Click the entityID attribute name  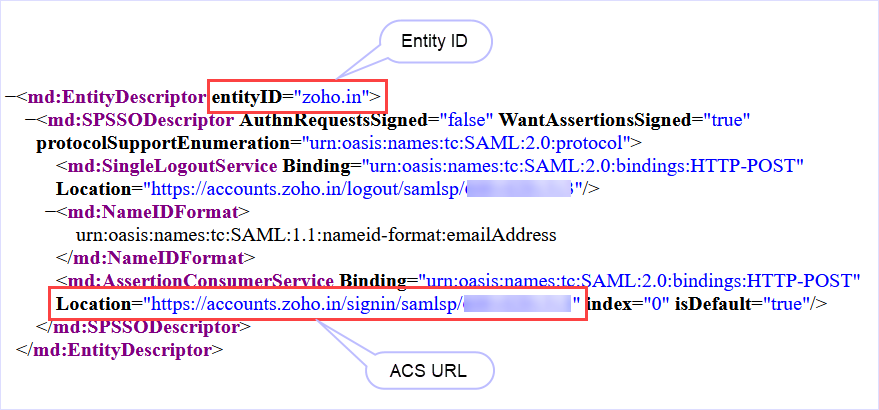click(x=244, y=98)
